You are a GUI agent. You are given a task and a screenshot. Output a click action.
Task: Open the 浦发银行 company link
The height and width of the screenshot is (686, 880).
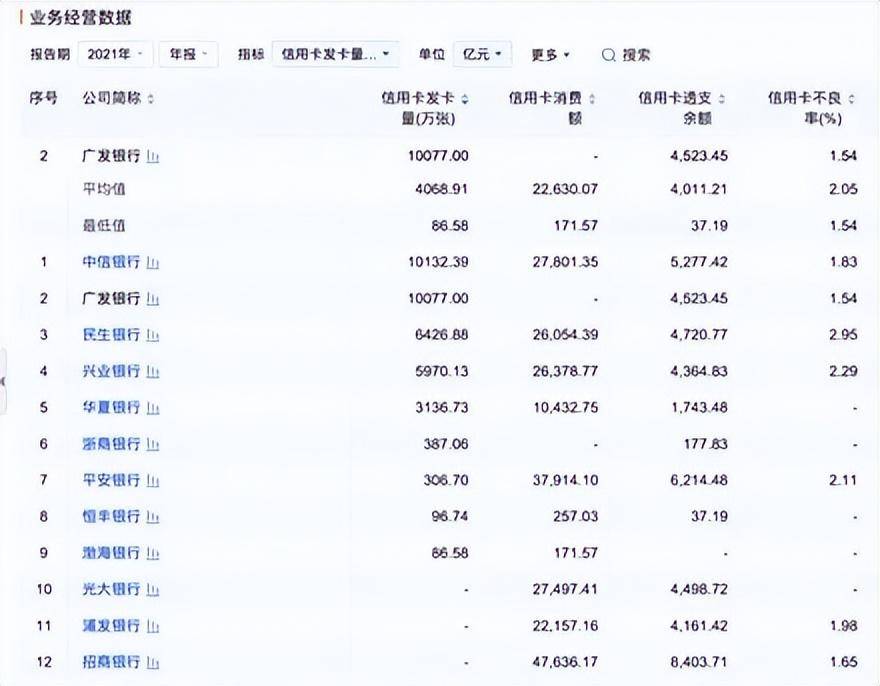(111, 625)
